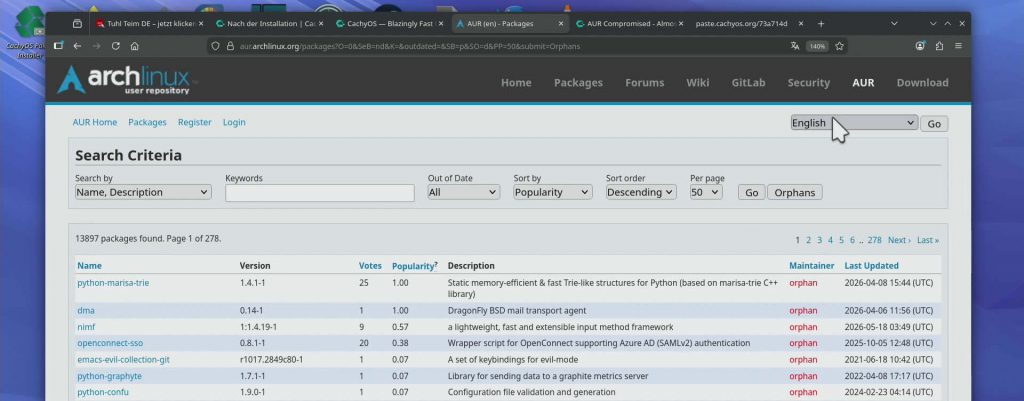
Task: Open Download in top navigation
Action: (922, 82)
